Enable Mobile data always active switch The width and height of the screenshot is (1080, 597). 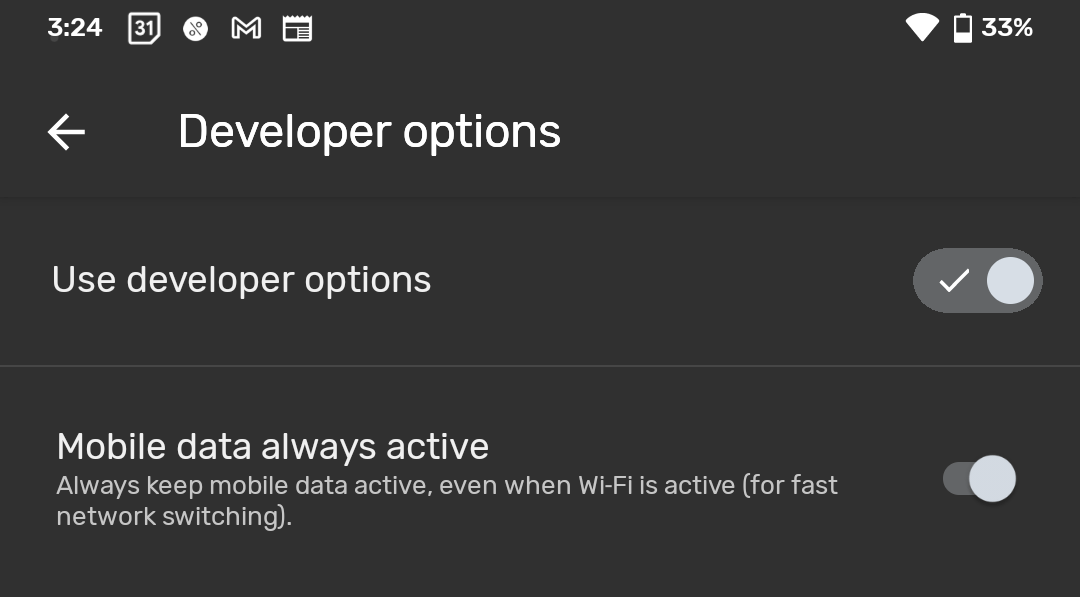click(978, 479)
